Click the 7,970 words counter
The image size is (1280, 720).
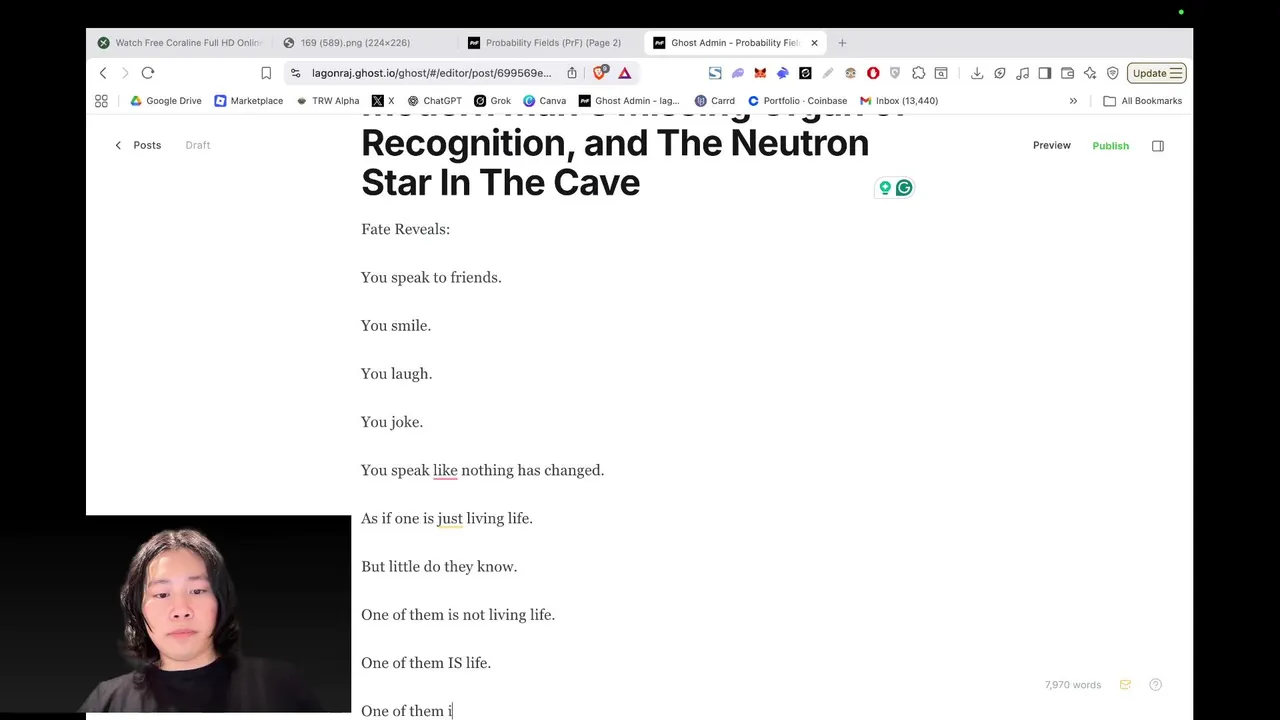1073,685
